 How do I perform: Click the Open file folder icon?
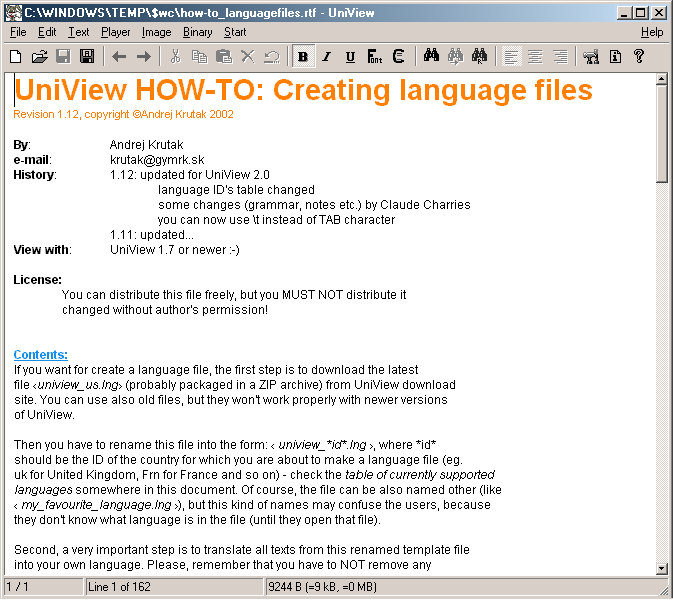(39, 56)
